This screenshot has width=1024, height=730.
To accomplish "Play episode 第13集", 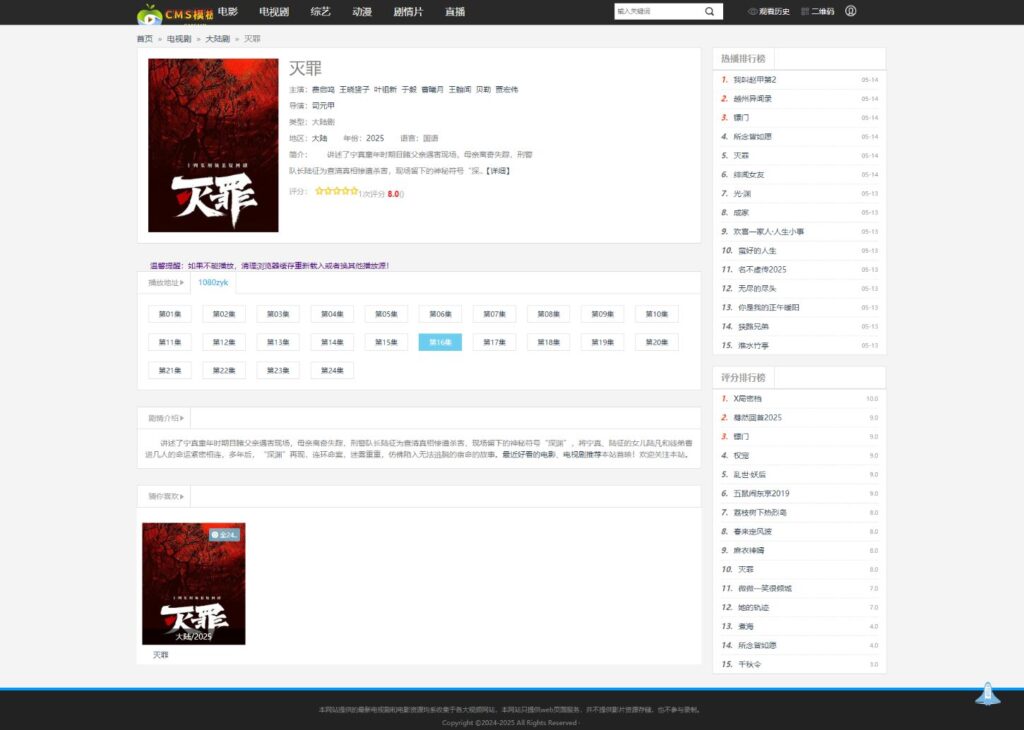I will 278,342.
